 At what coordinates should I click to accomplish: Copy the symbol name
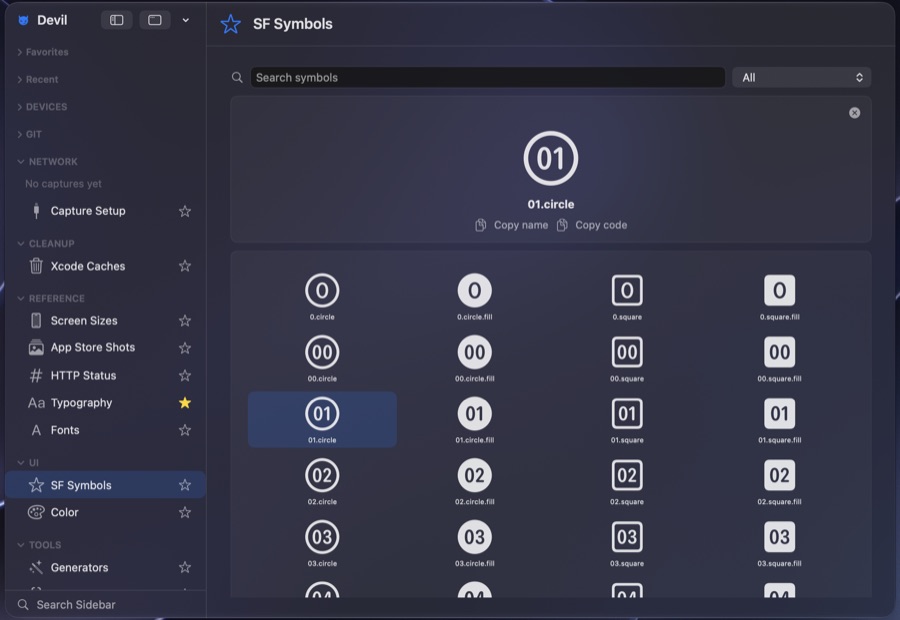click(x=511, y=225)
